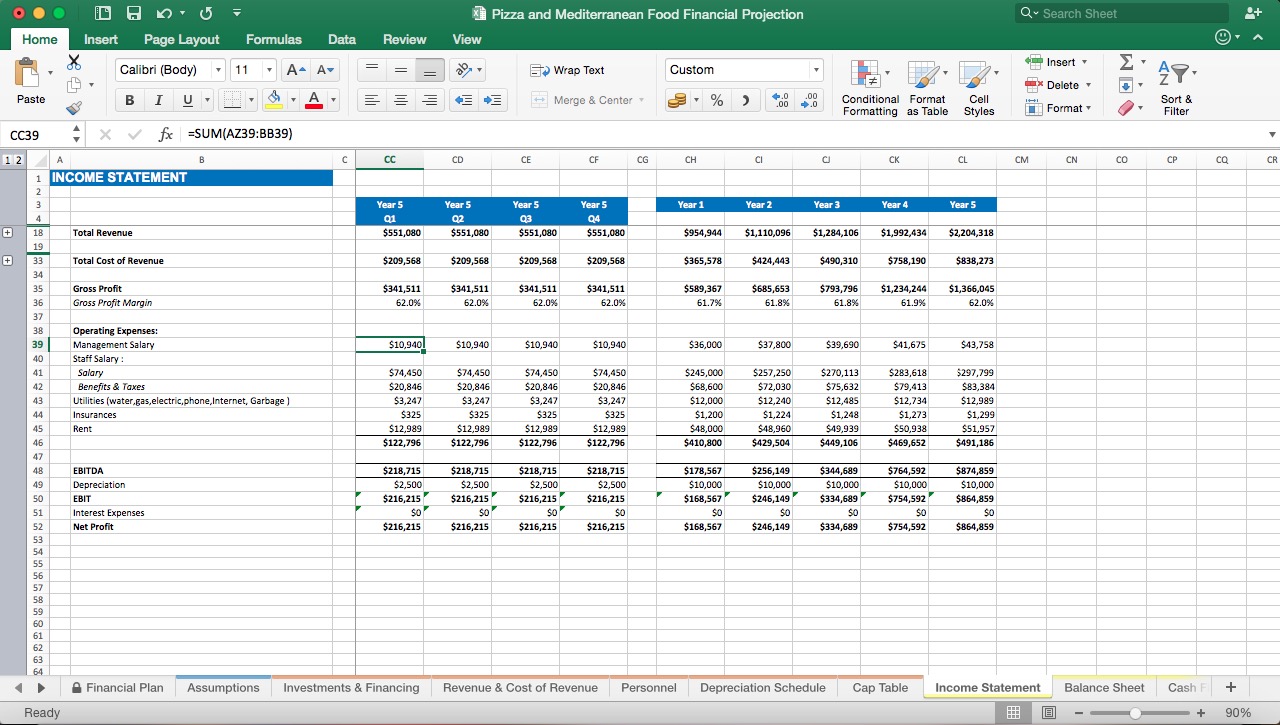Open the Page Layout ribbon tab

(181, 39)
